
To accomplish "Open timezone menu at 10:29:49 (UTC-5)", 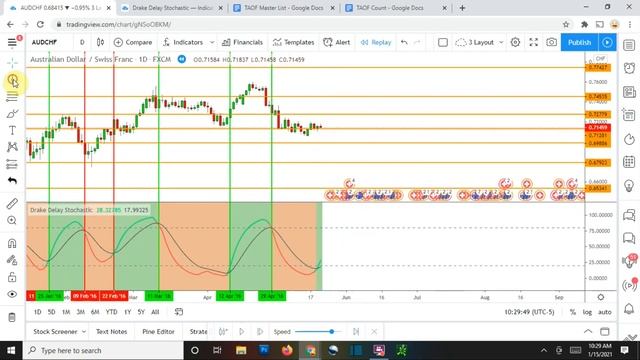I will (x=529, y=312).
